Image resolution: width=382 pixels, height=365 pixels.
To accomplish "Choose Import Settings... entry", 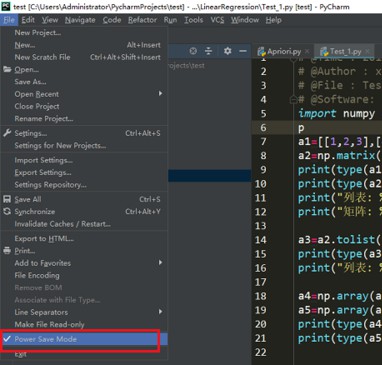I will point(83,160).
